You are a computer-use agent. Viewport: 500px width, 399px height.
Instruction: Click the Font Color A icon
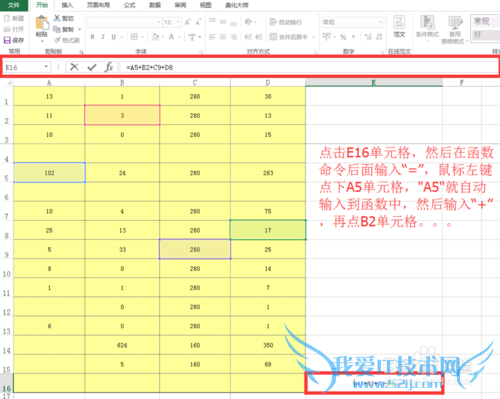click(171, 37)
